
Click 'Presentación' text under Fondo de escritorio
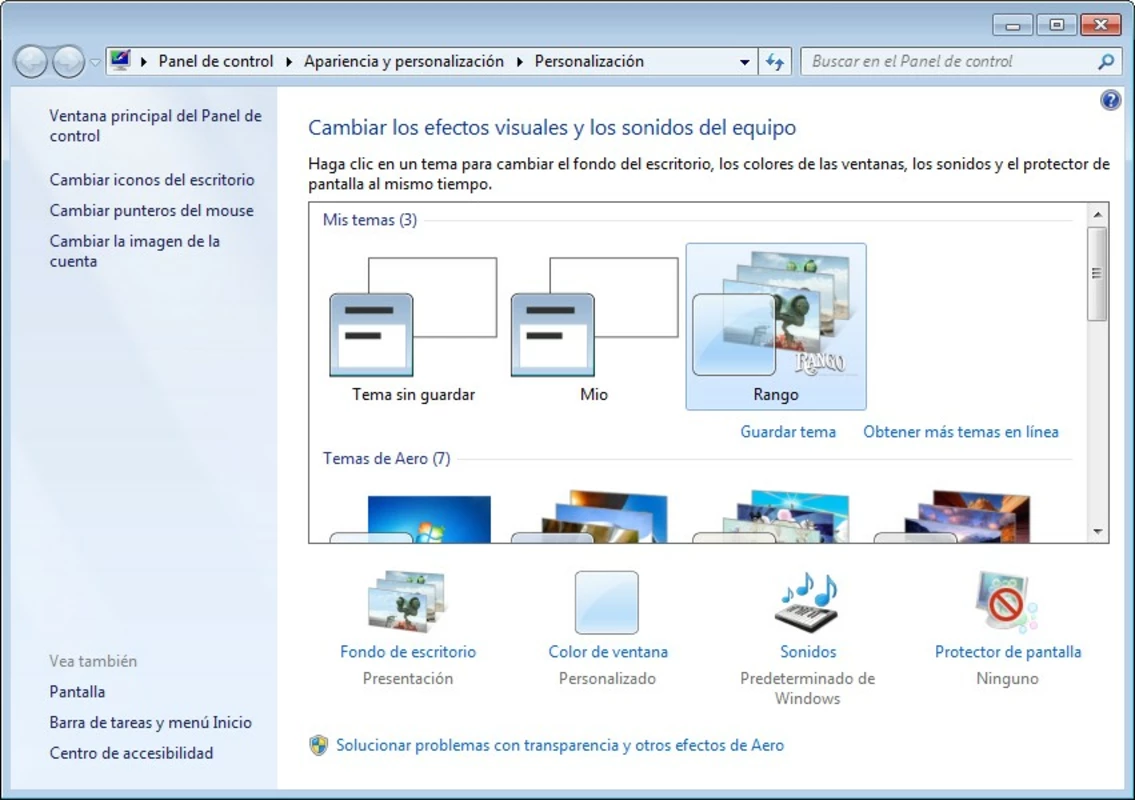pos(408,678)
